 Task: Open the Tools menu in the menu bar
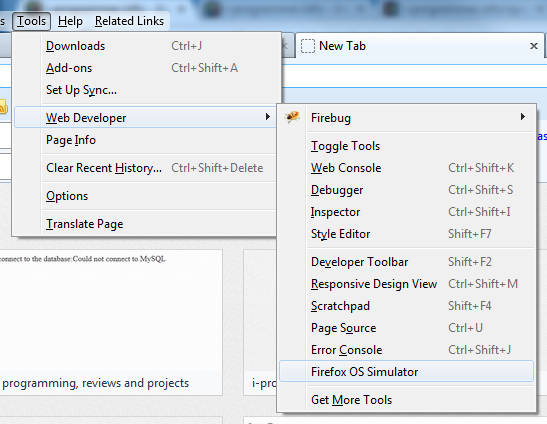[31, 21]
